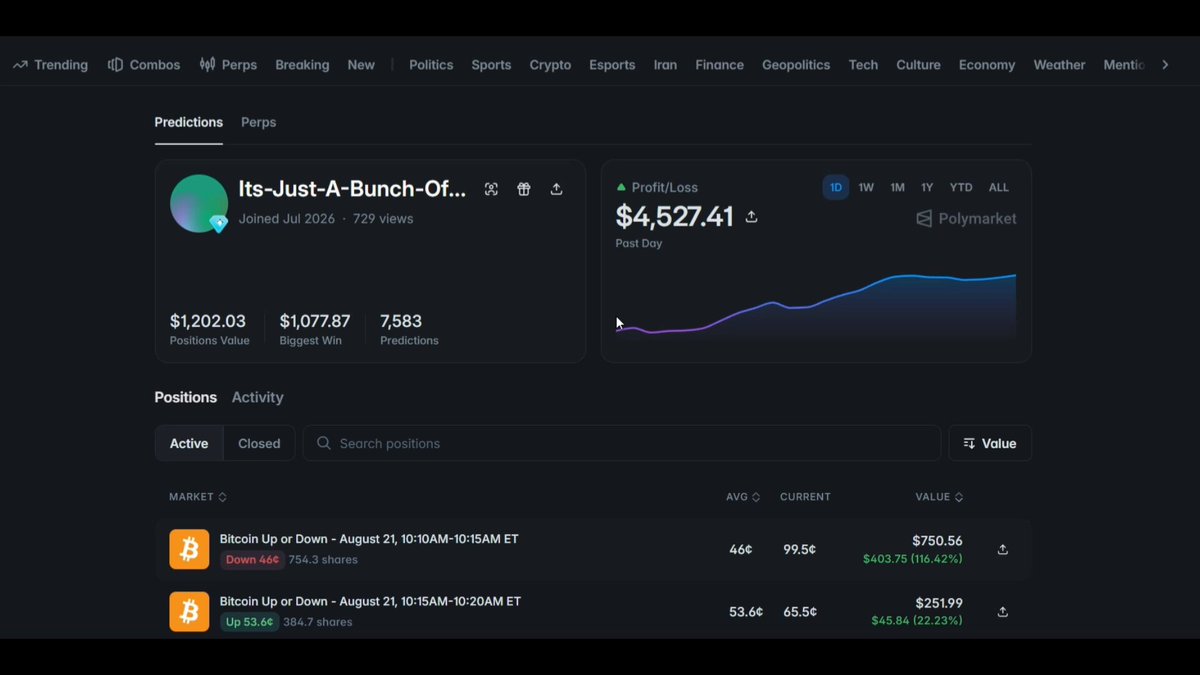The image size is (1200, 675).
Task: Open the Combos category
Action: (x=144, y=65)
